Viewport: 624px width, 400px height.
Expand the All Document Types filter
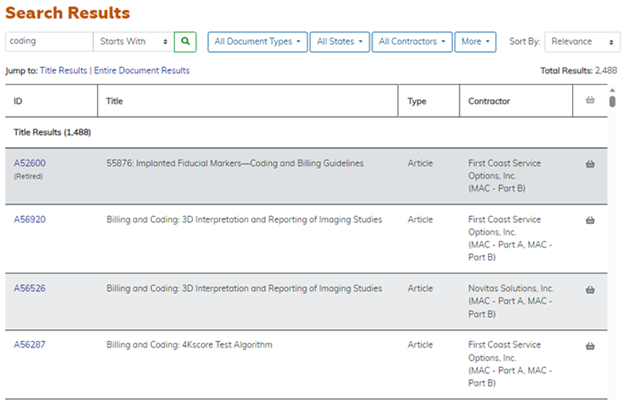pyautogui.click(x=256, y=42)
